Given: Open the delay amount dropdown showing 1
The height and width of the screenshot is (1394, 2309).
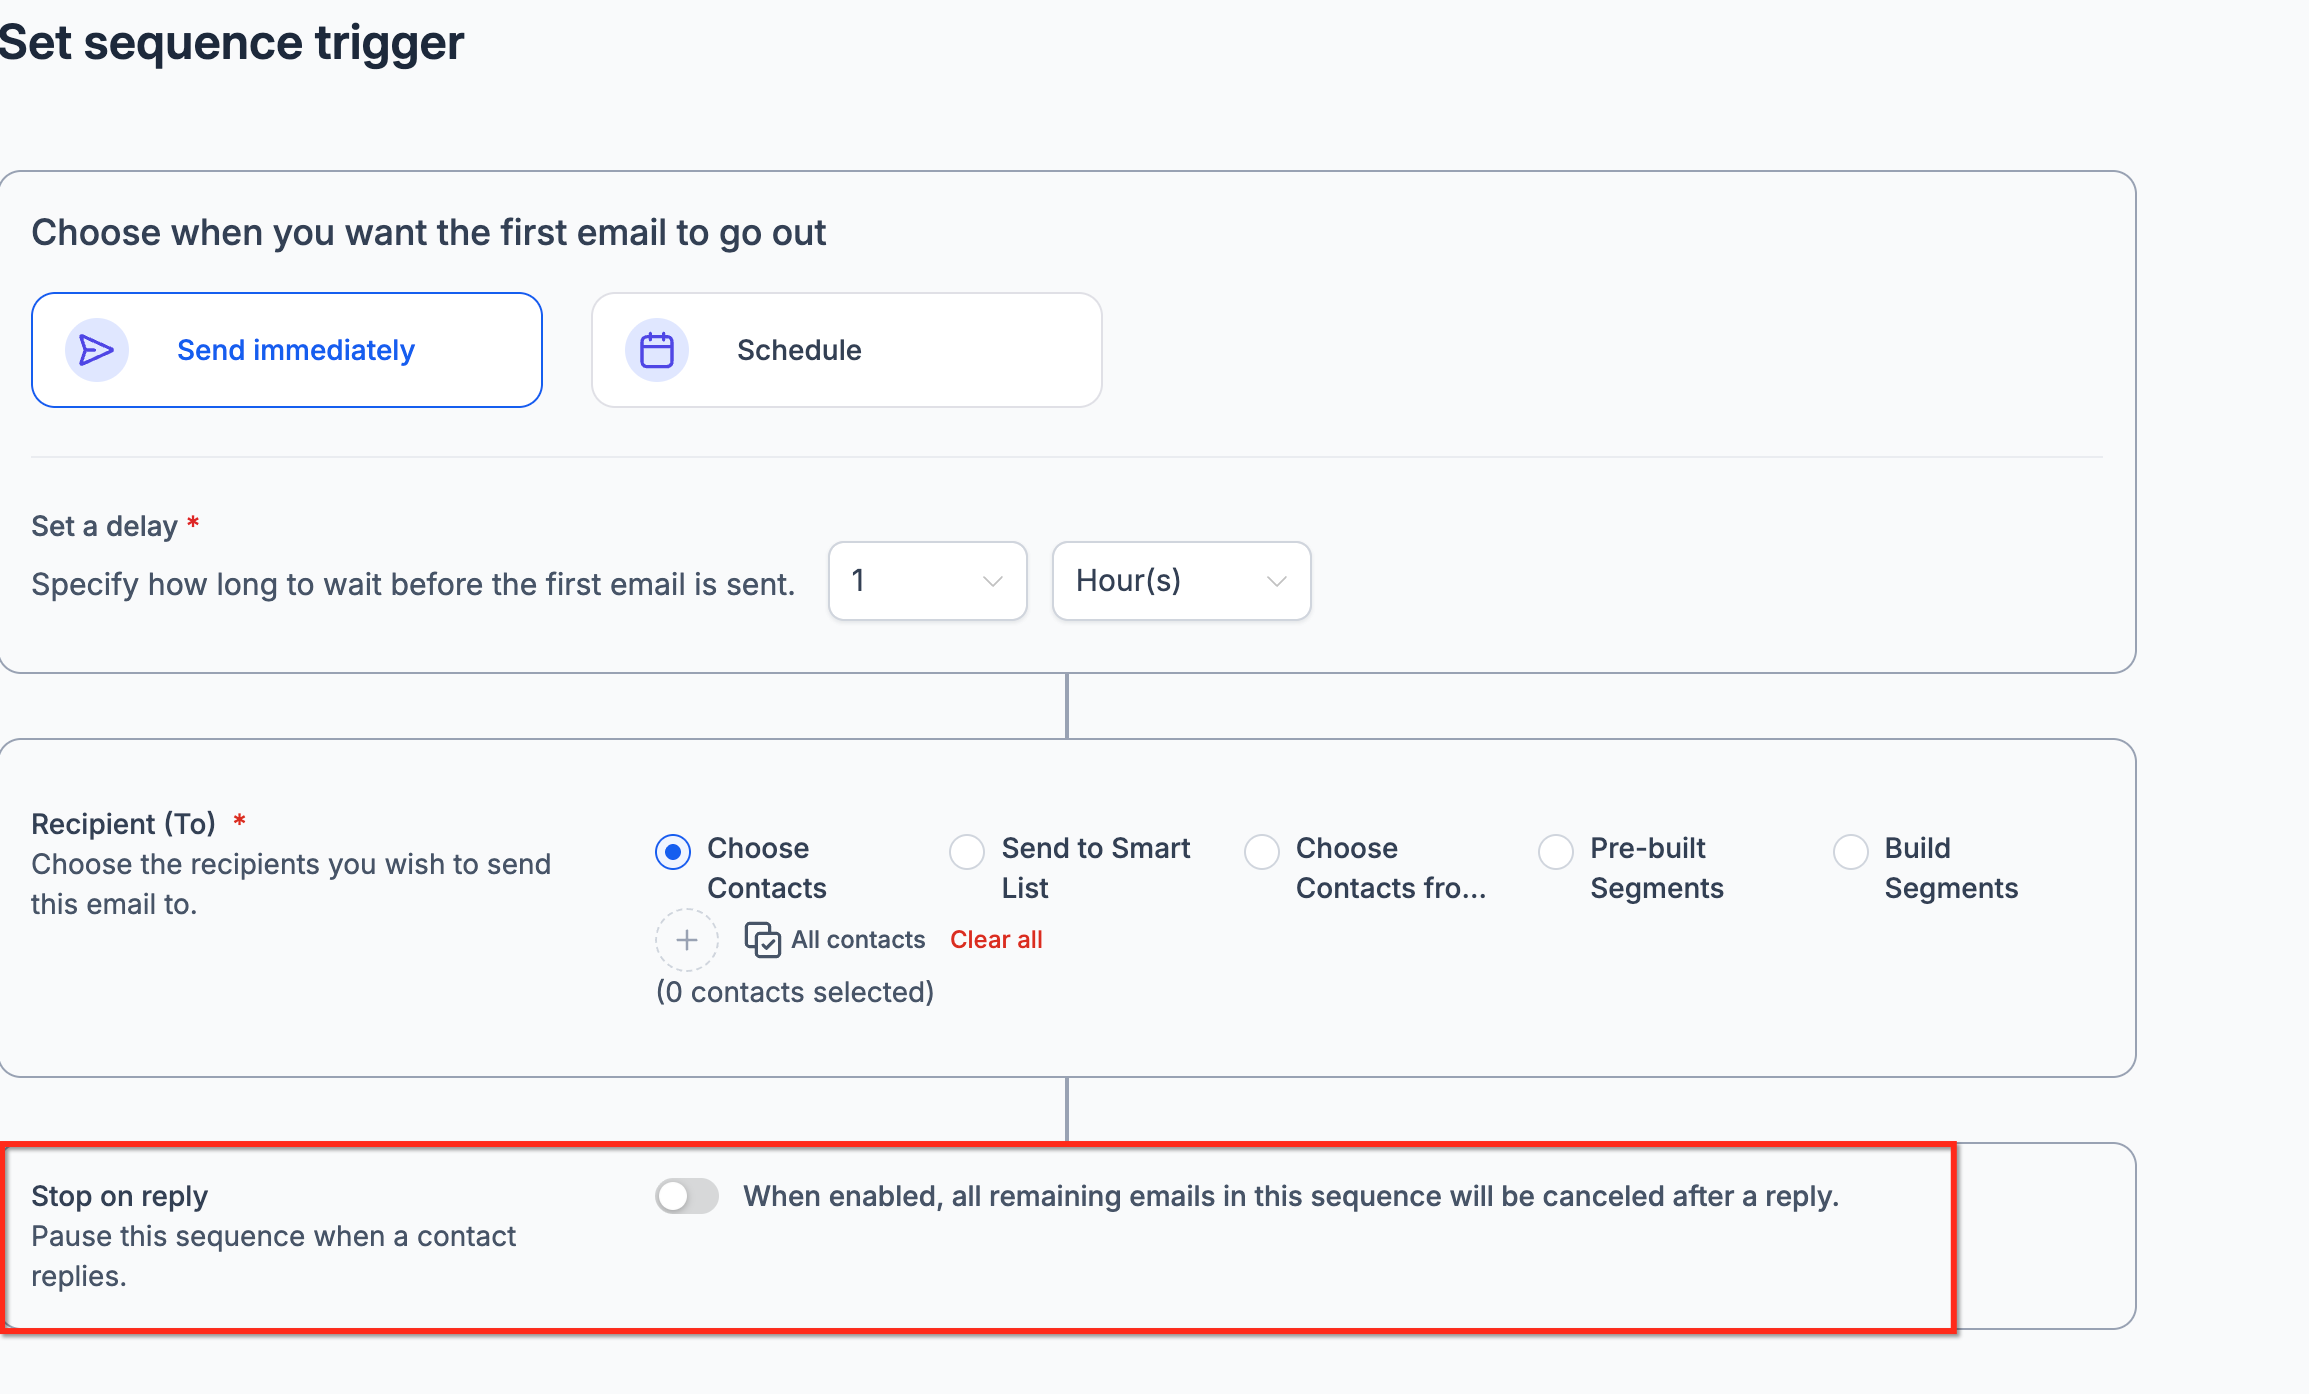Looking at the screenshot, I should point(928,581).
